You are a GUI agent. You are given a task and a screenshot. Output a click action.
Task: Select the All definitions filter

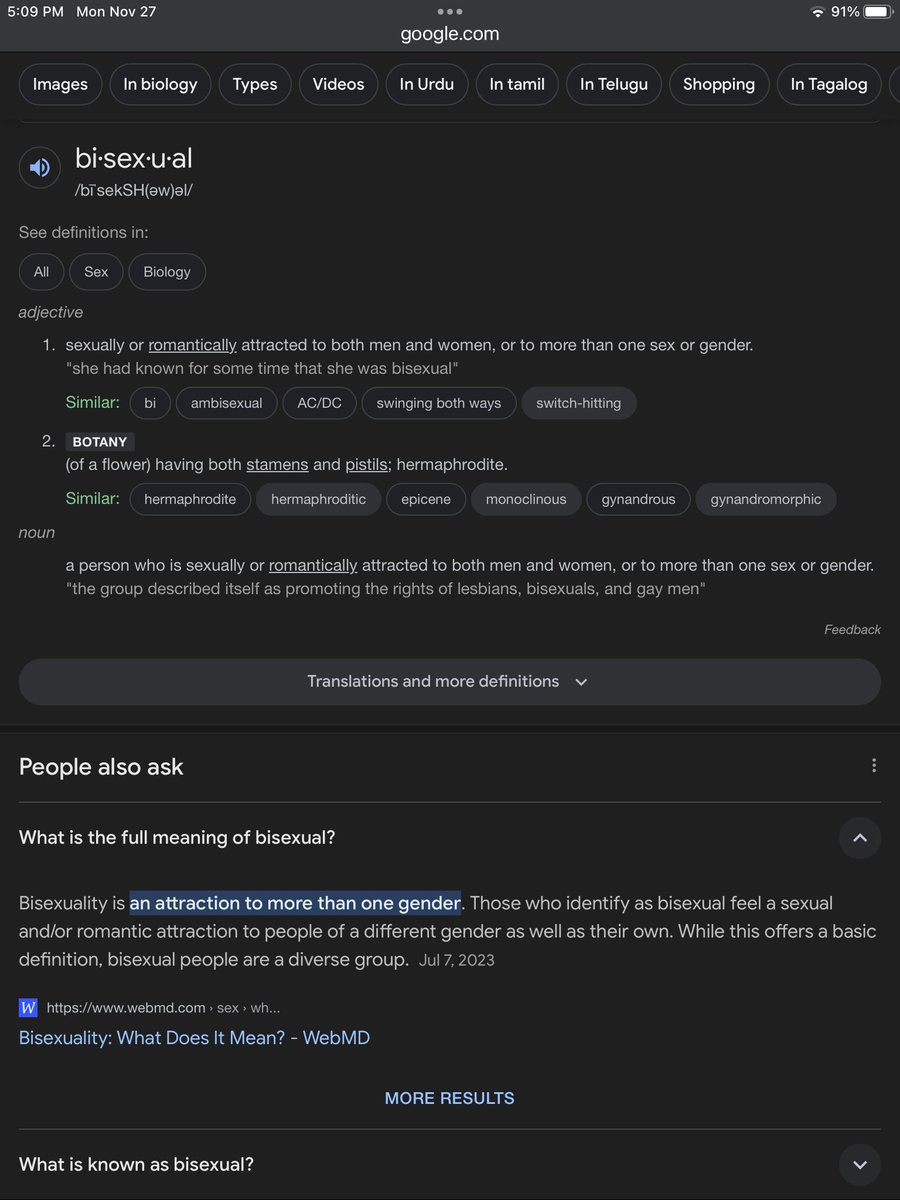click(x=41, y=272)
